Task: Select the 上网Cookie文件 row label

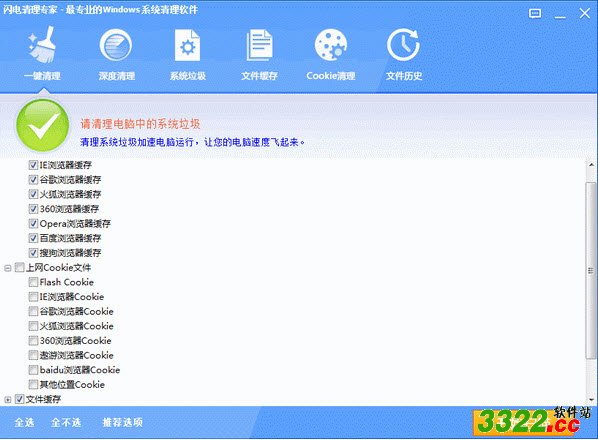Action: (58, 268)
